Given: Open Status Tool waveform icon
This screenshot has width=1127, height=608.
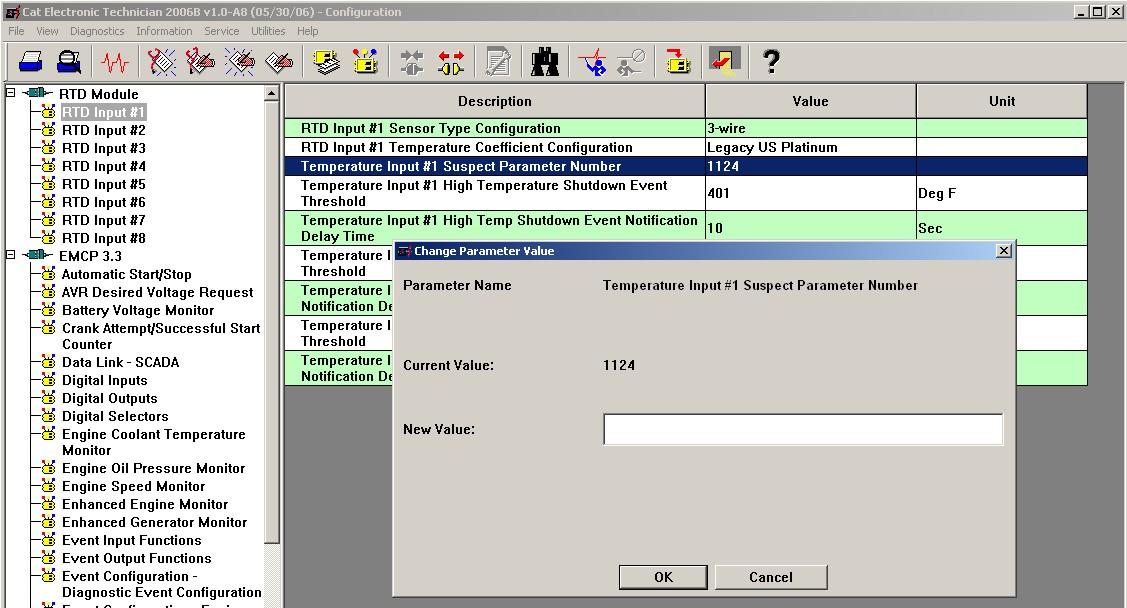Looking at the screenshot, I should pyautogui.click(x=115, y=62).
